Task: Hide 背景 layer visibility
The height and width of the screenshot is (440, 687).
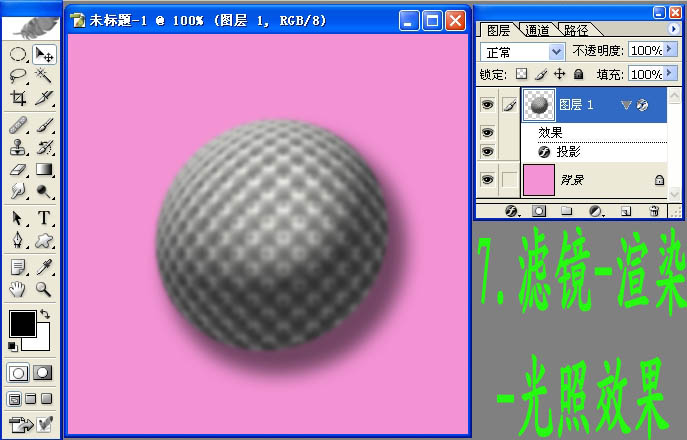Action: pos(488,180)
